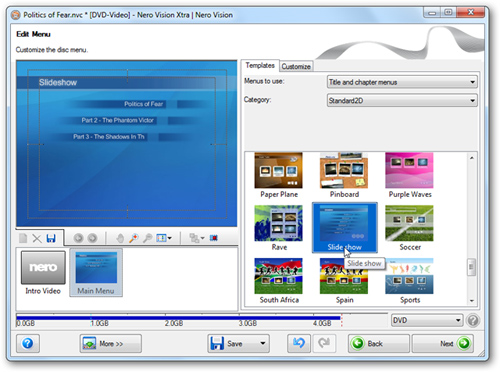Click the previous menu page round arrow

click(78, 238)
